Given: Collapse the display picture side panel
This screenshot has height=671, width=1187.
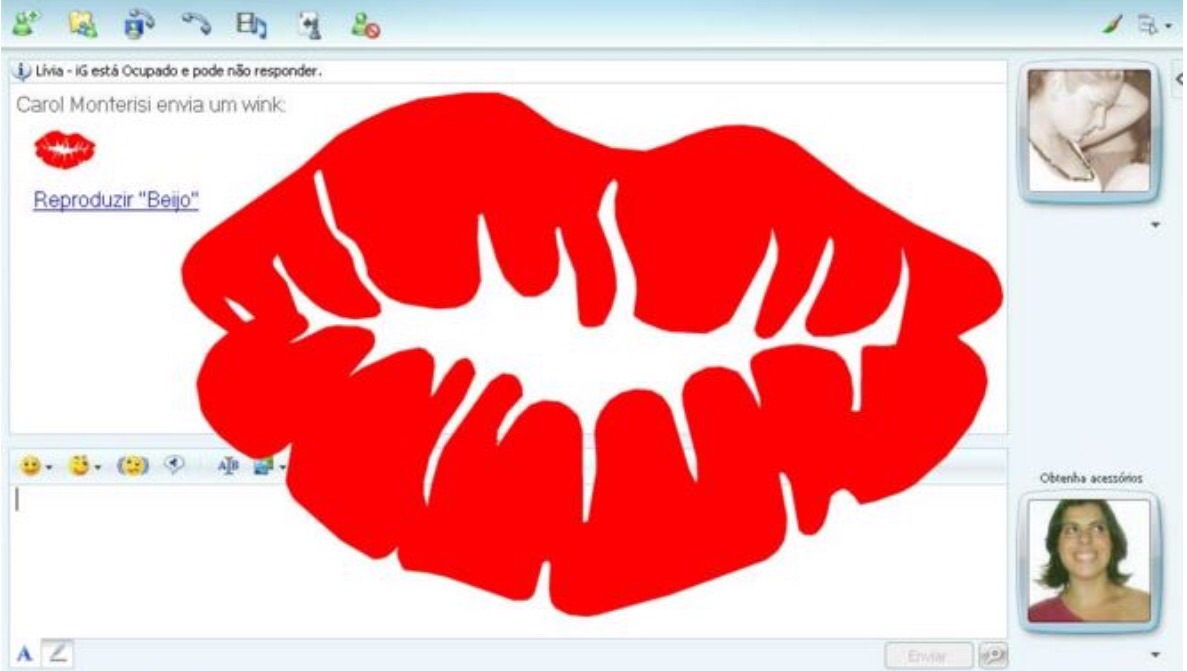Looking at the screenshot, I should (1179, 79).
